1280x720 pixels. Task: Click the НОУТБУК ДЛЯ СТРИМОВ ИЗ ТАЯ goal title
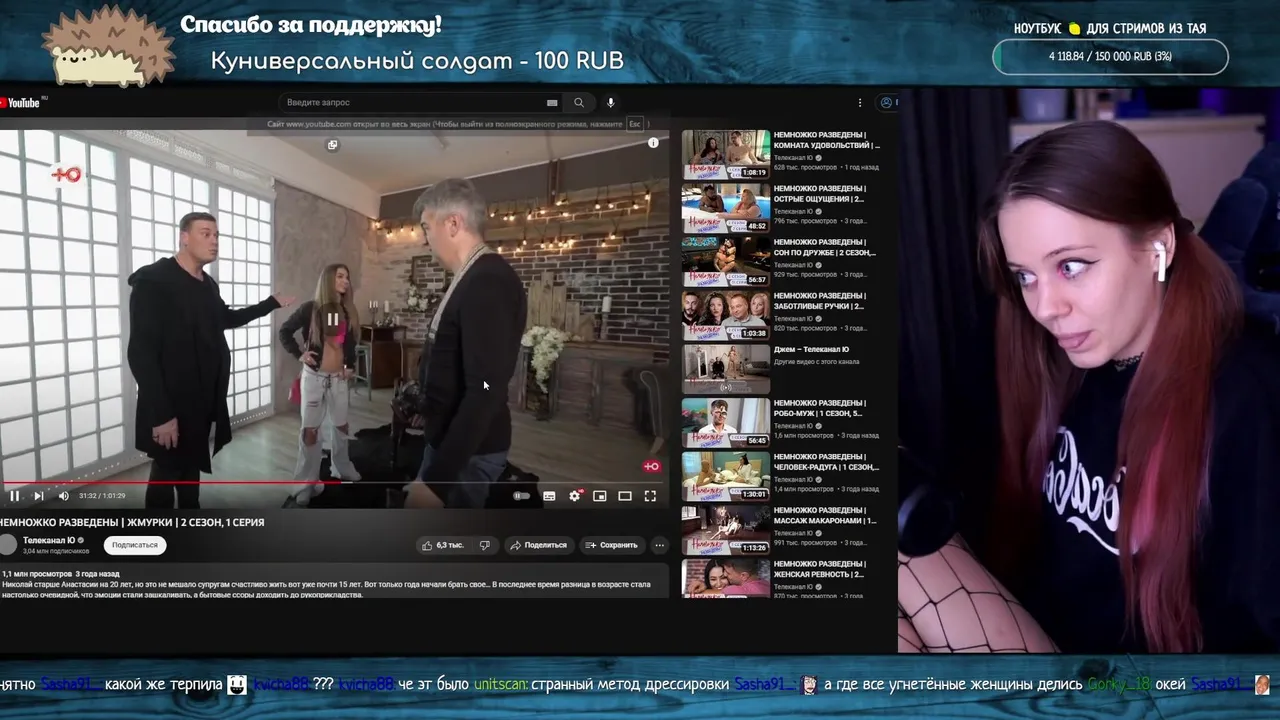point(1110,29)
